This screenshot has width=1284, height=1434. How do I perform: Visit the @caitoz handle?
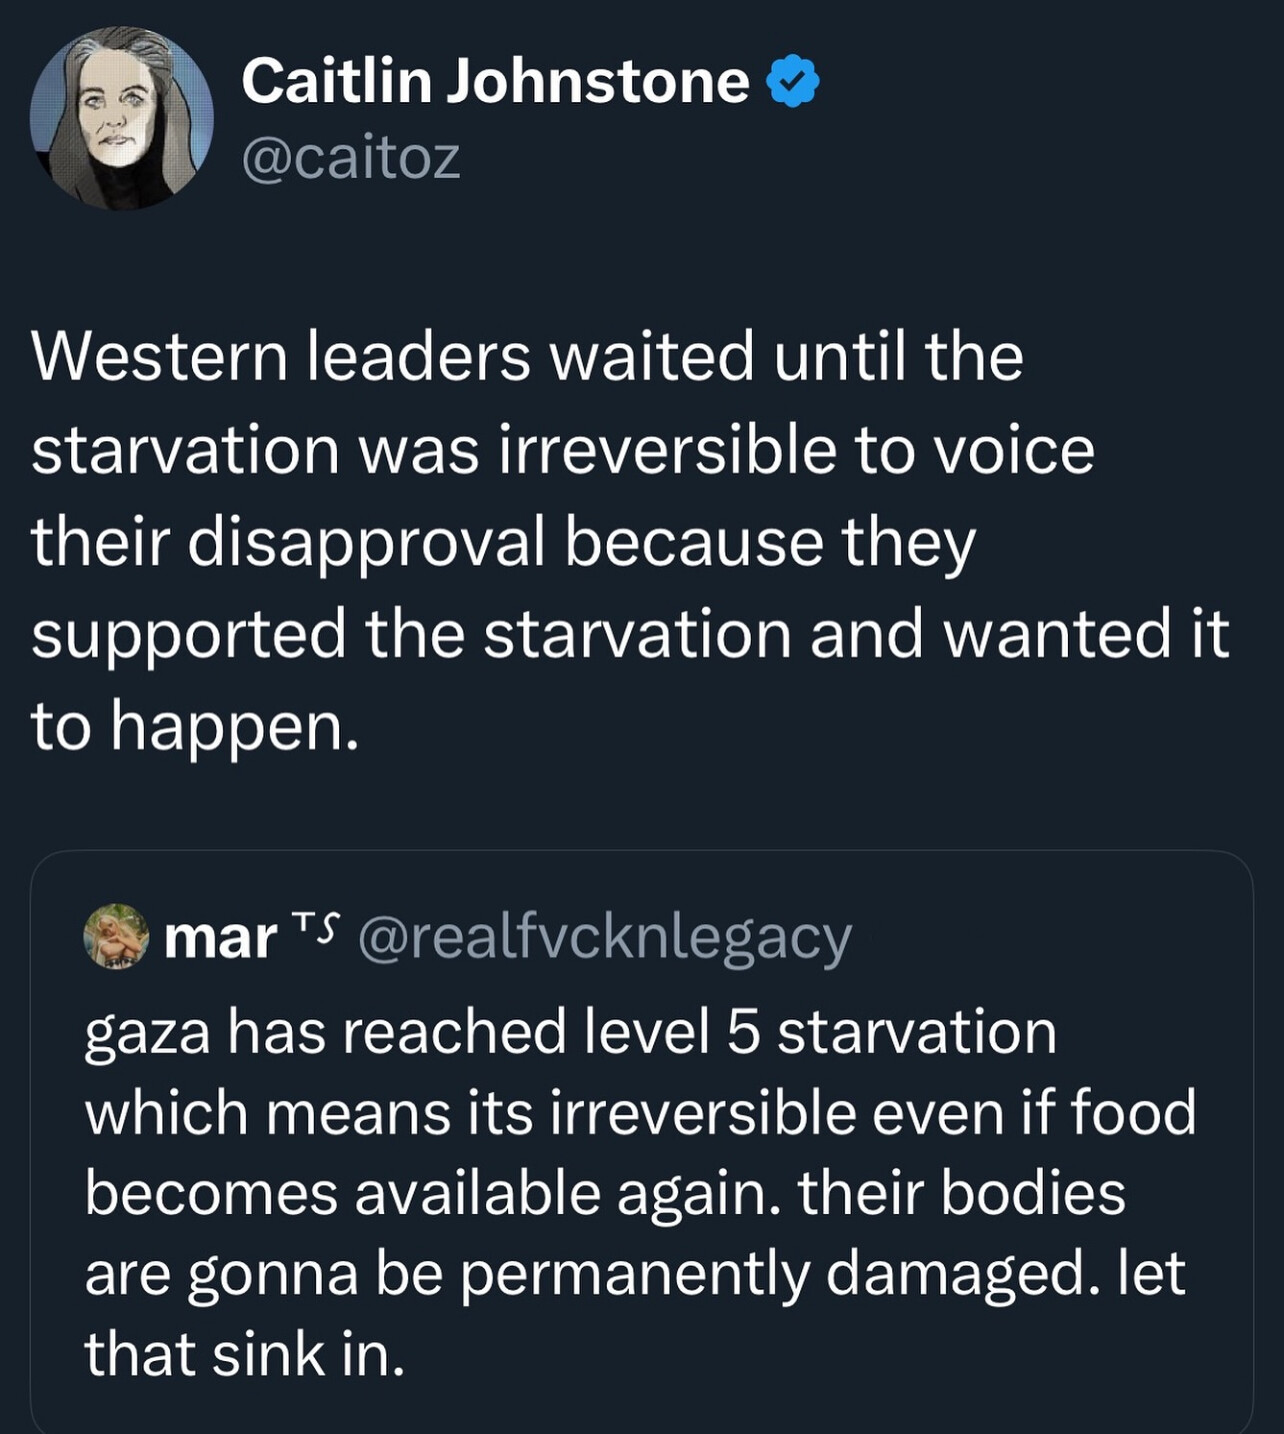click(351, 158)
